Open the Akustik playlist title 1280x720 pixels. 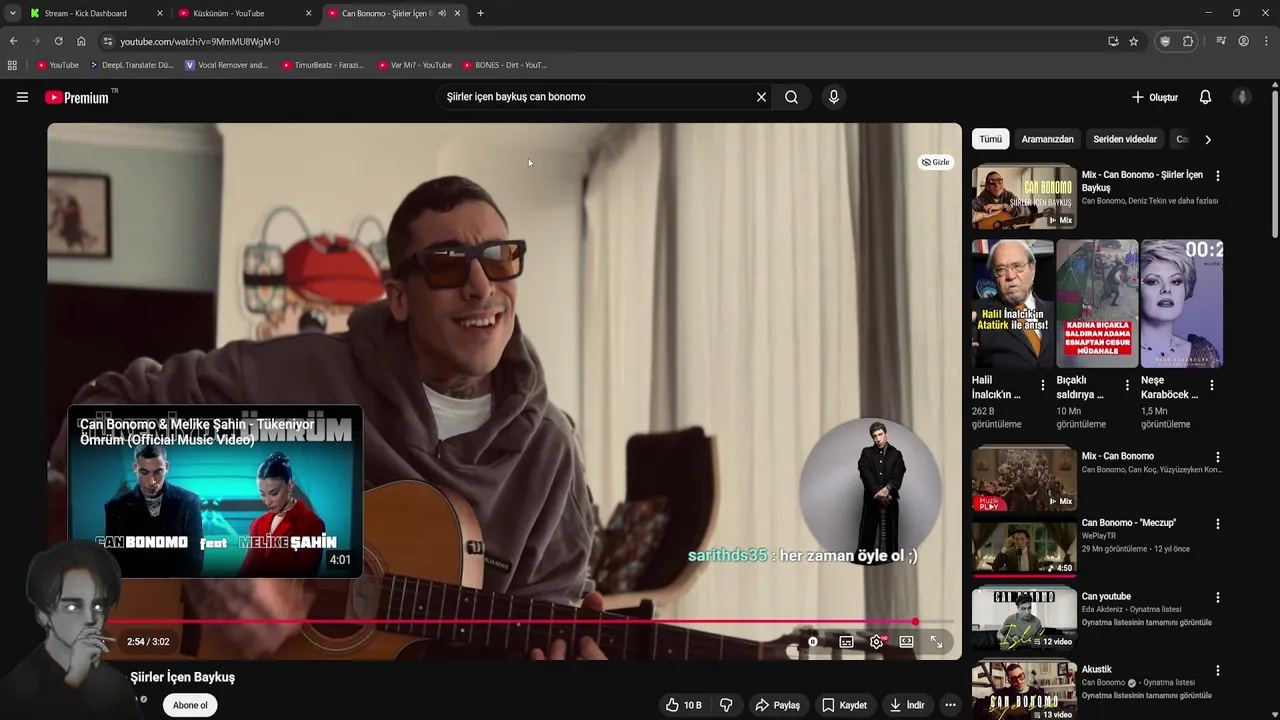1096,669
